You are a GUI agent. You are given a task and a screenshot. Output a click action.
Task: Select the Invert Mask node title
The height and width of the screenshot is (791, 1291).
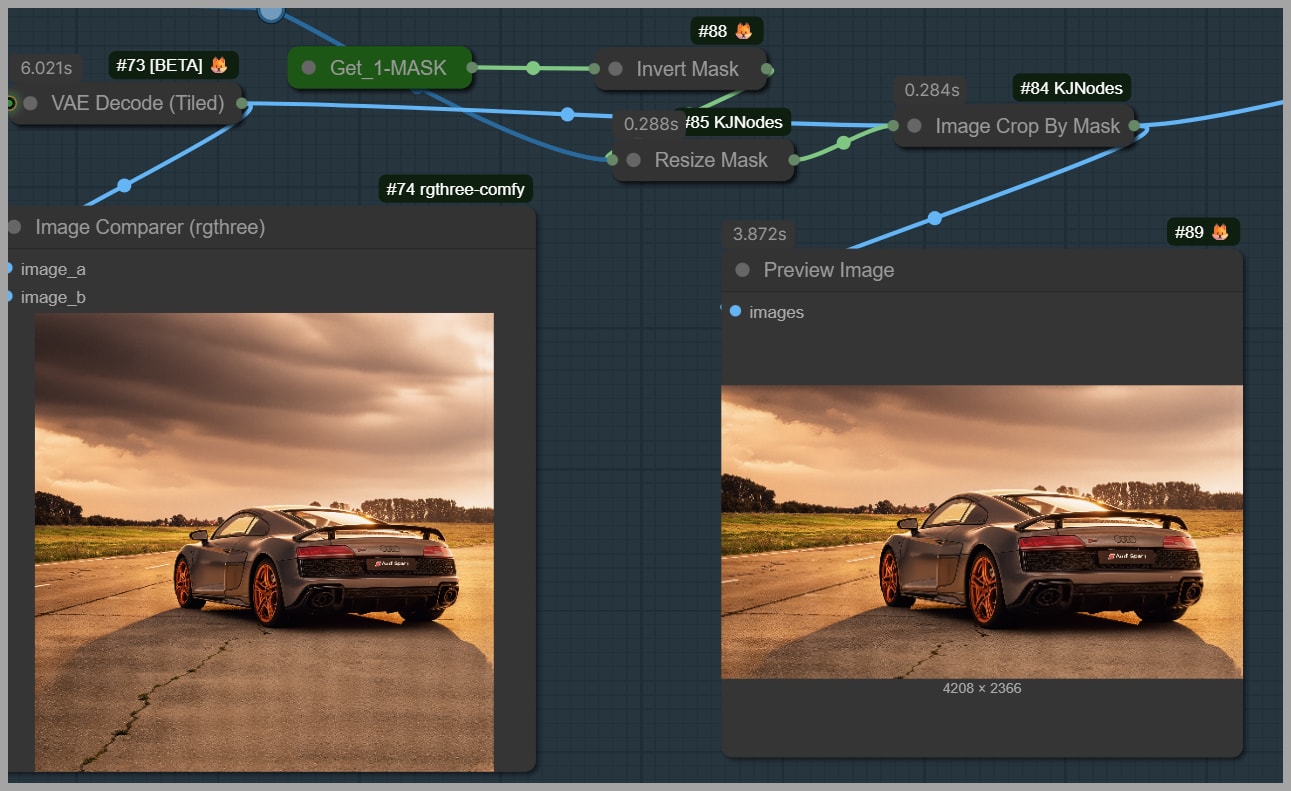(687, 69)
